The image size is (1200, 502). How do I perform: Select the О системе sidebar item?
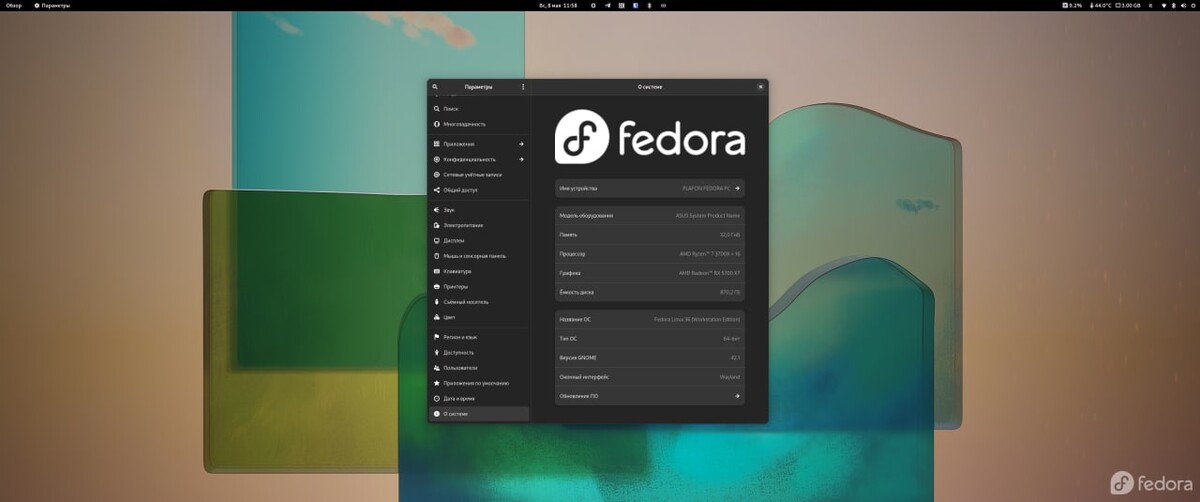point(478,413)
